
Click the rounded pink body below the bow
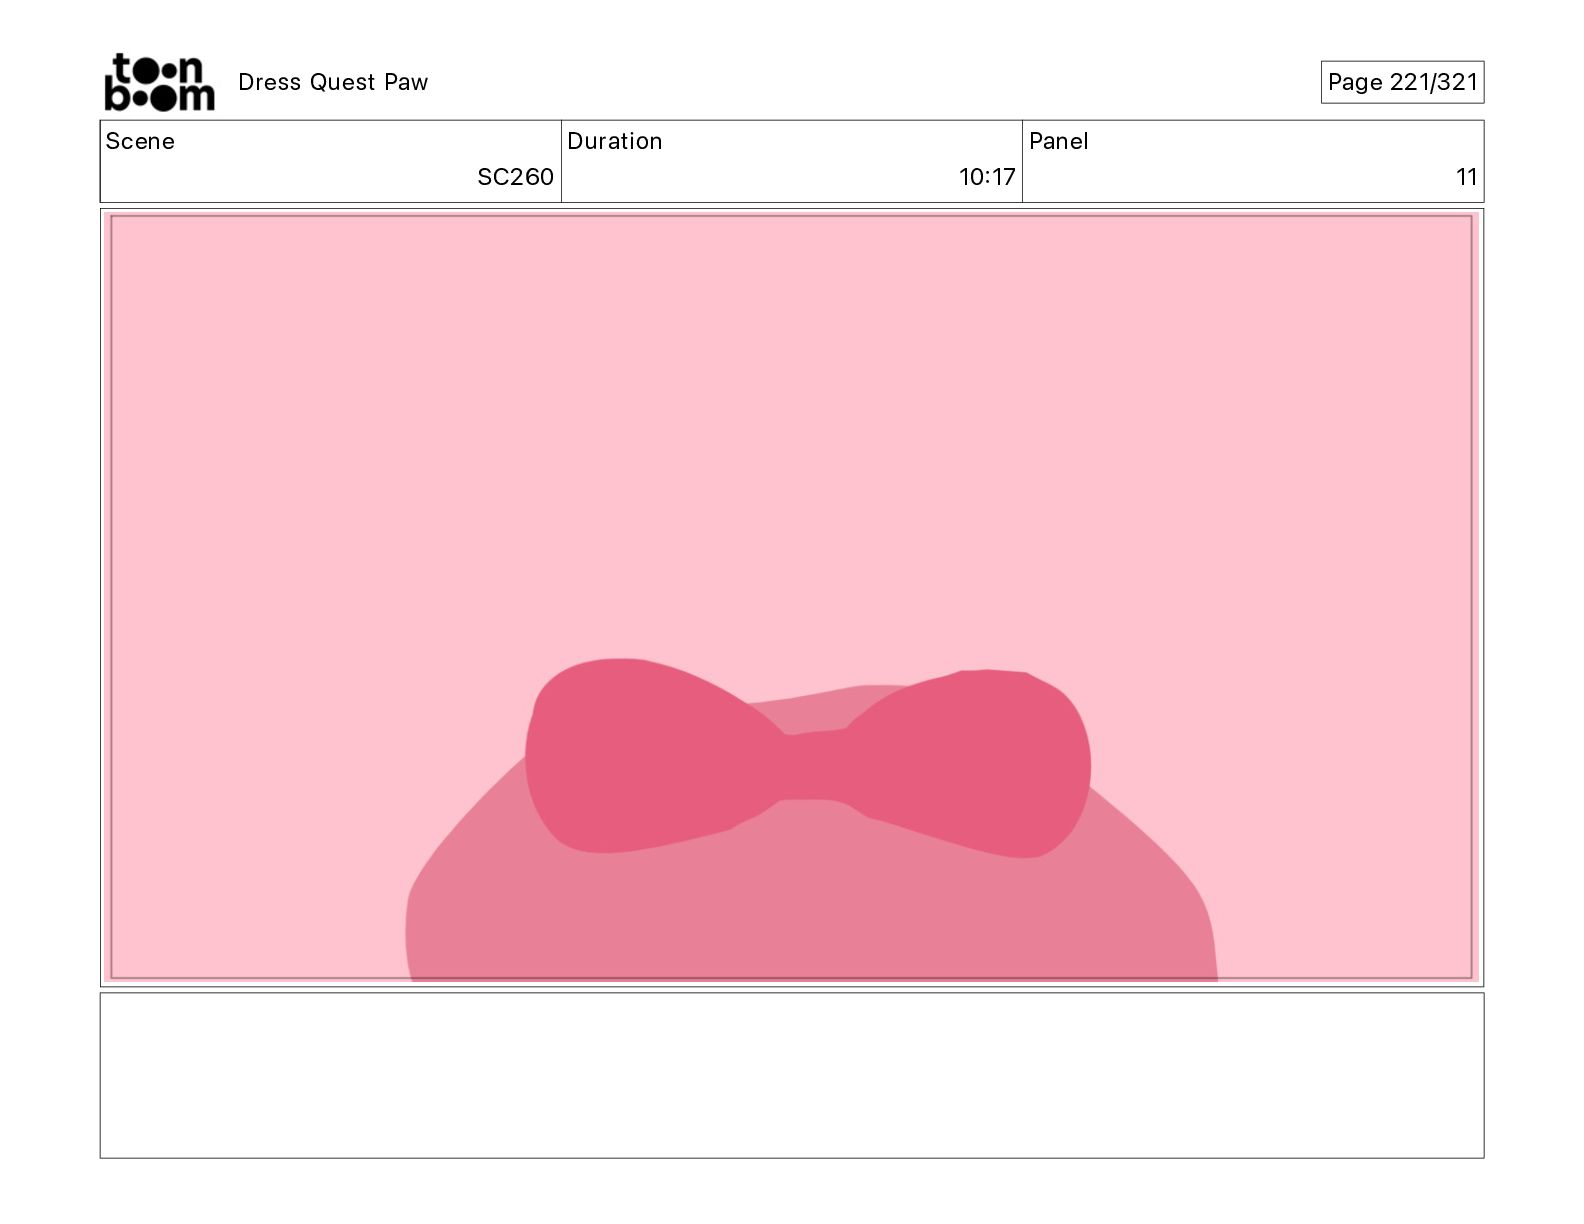pos(810,910)
